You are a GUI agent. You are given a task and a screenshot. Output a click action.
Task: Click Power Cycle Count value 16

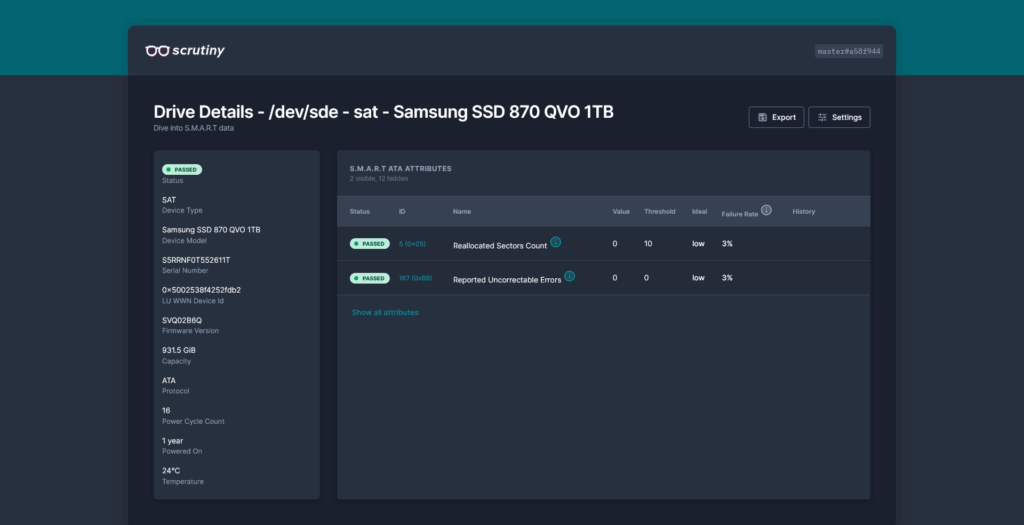[x=166, y=411]
